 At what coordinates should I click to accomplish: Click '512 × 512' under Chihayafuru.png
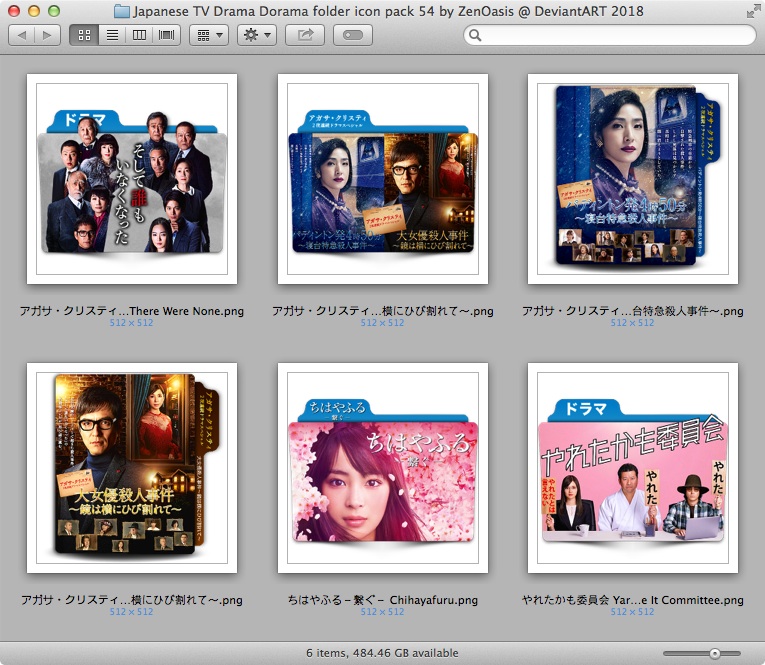(x=382, y=612)
